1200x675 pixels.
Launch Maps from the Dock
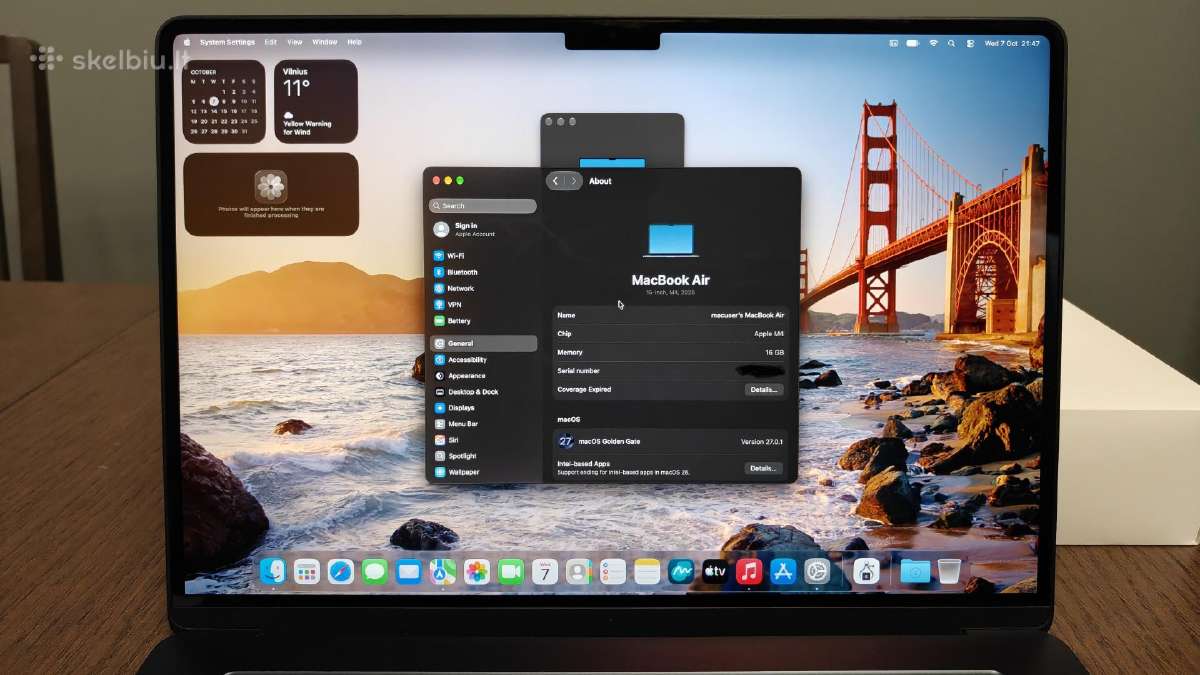click(x=443, y=572)
